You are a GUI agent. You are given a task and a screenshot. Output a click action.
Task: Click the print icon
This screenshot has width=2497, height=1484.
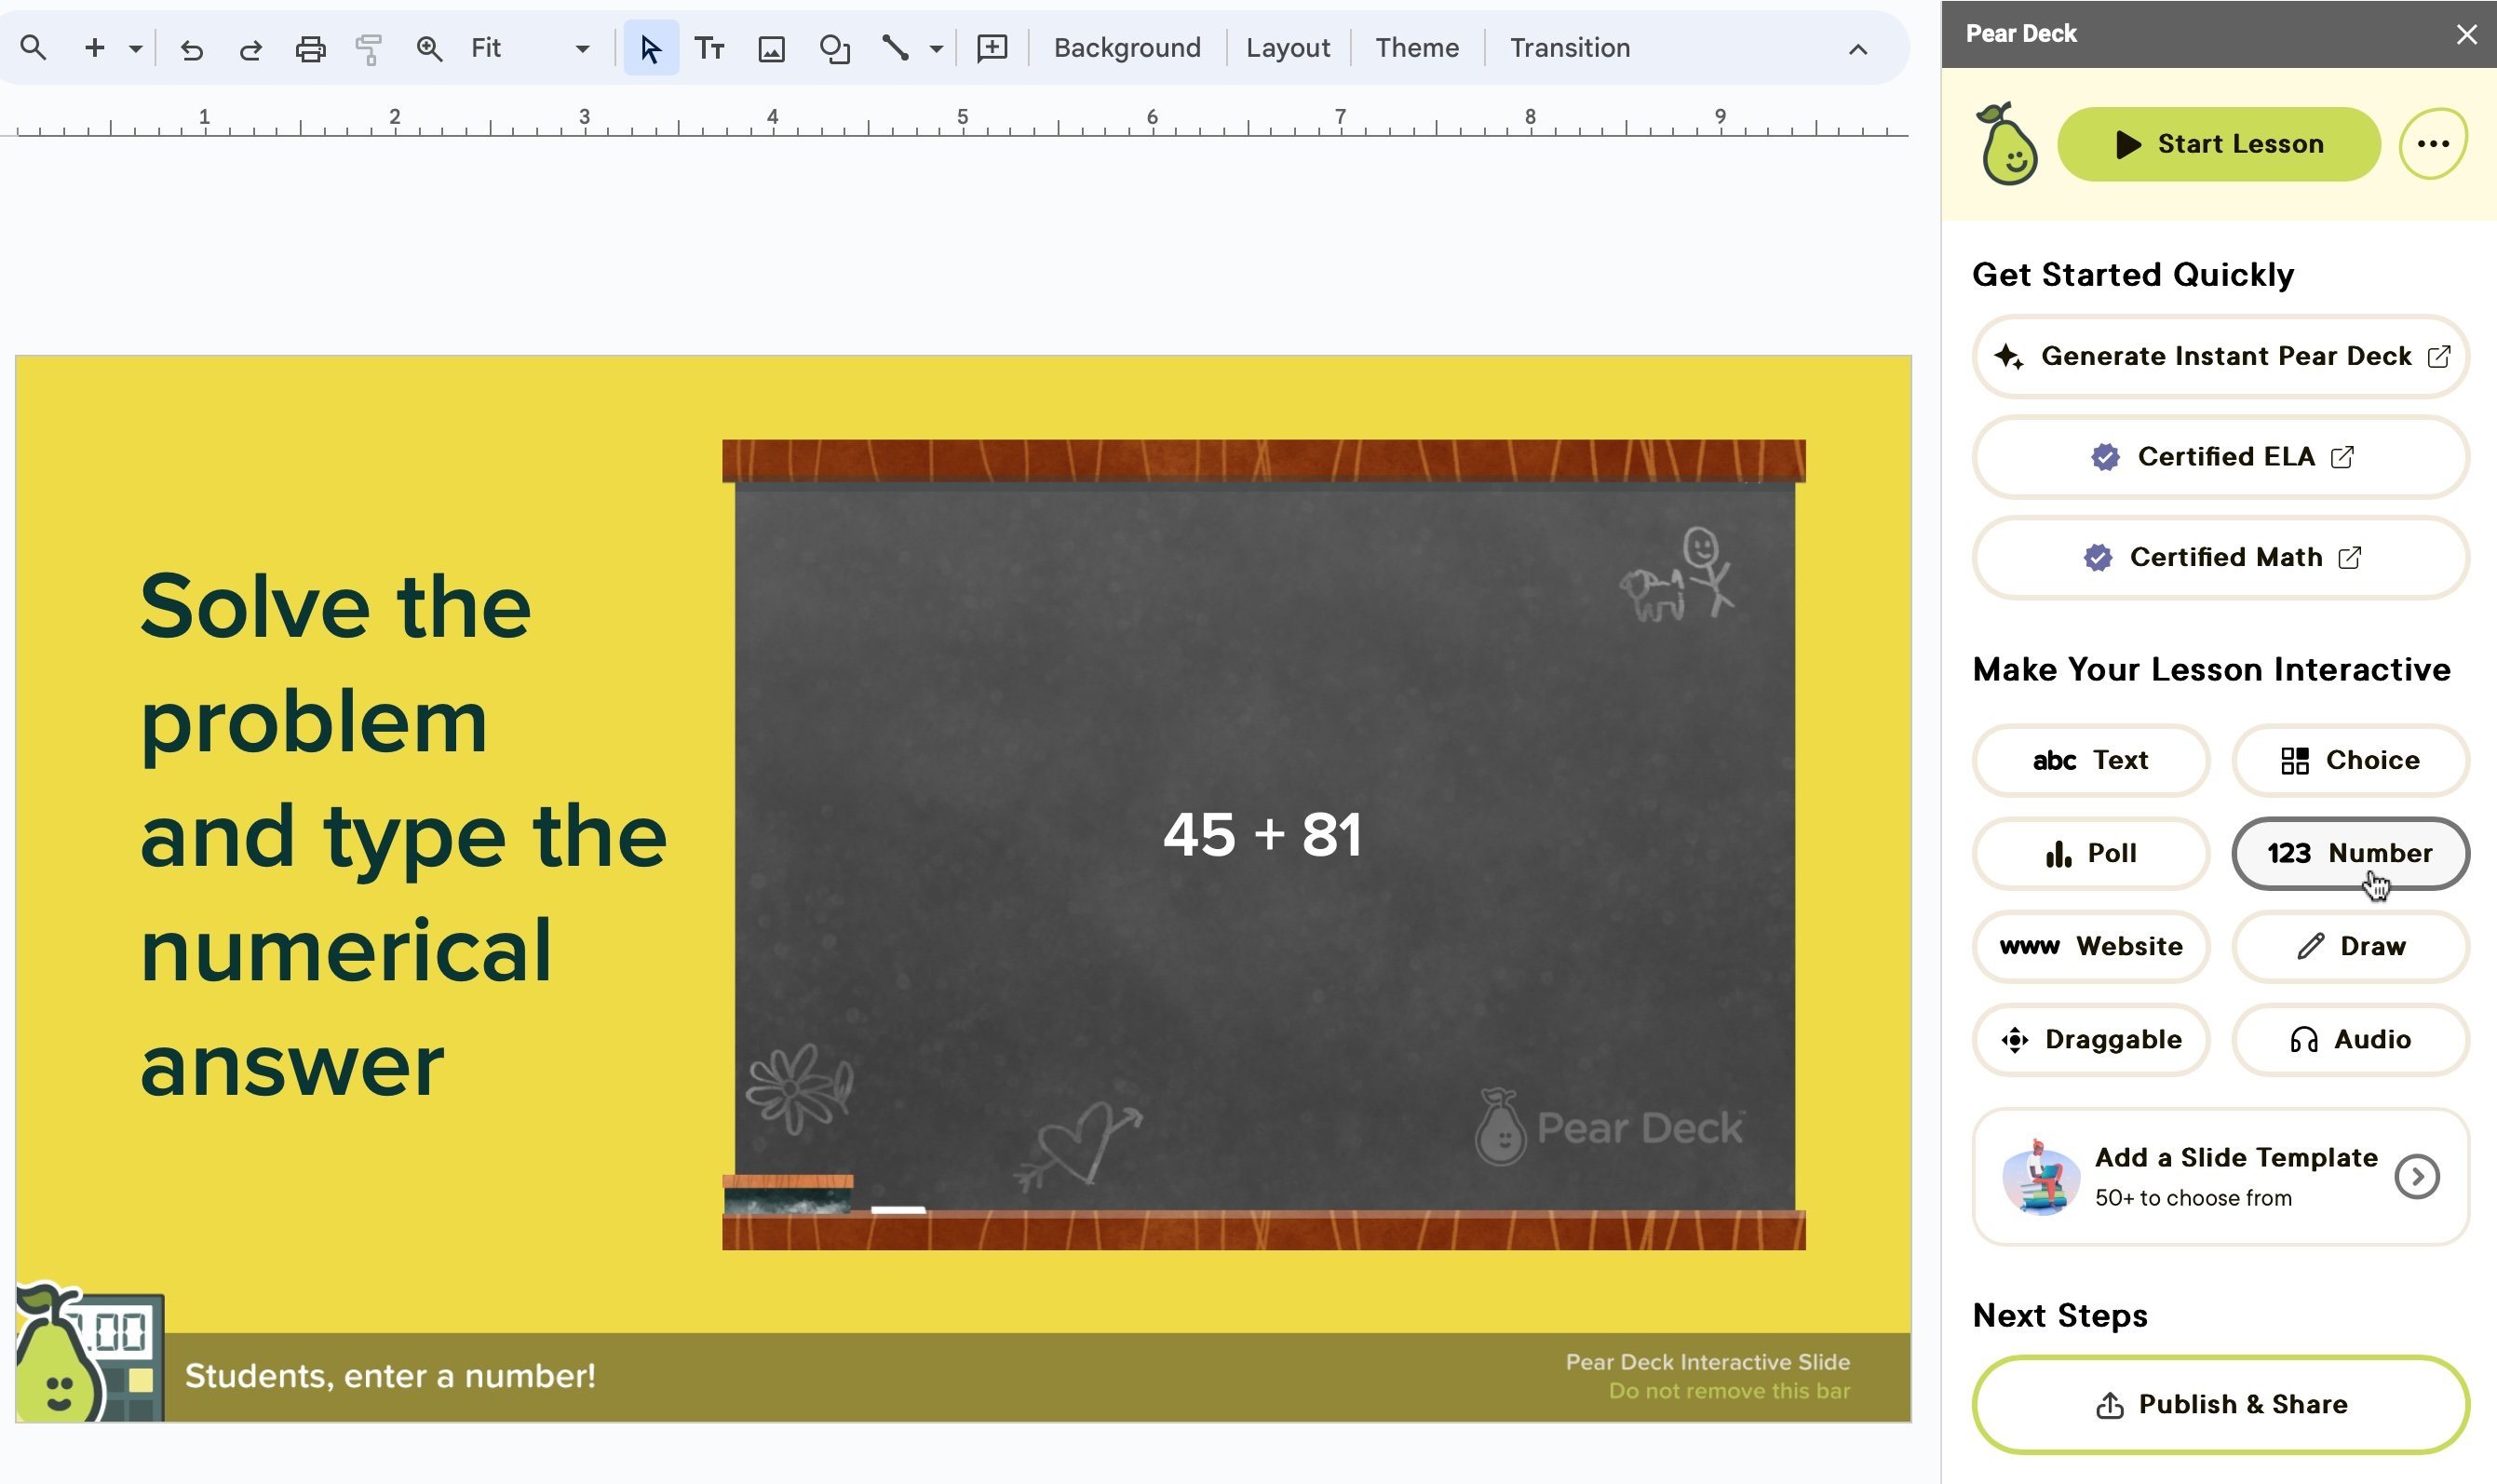(310, 48)
